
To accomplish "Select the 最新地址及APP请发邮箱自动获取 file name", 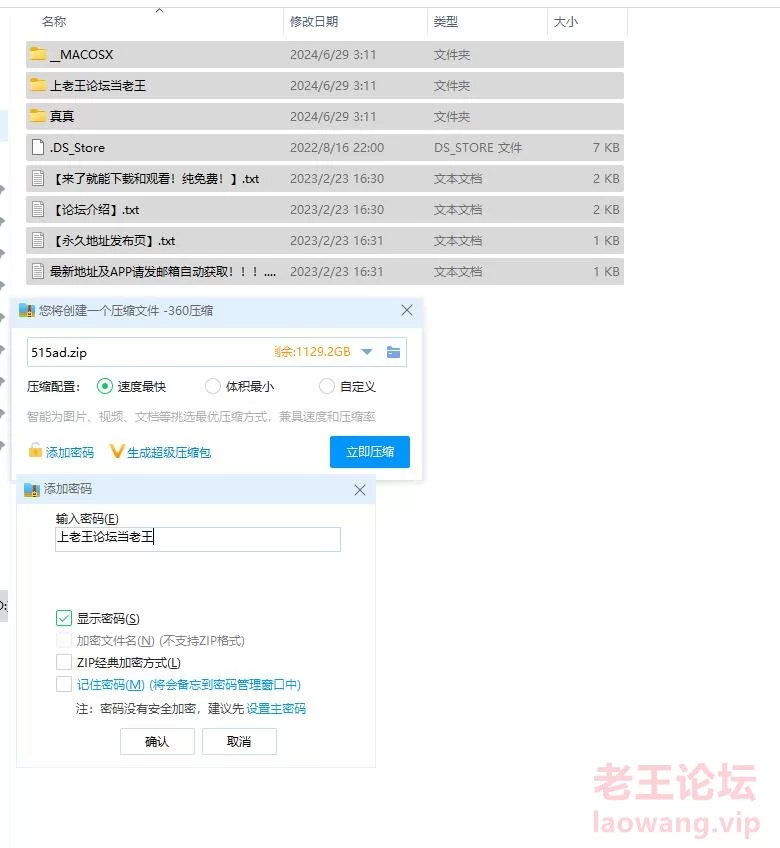I will tap(163, 271).
